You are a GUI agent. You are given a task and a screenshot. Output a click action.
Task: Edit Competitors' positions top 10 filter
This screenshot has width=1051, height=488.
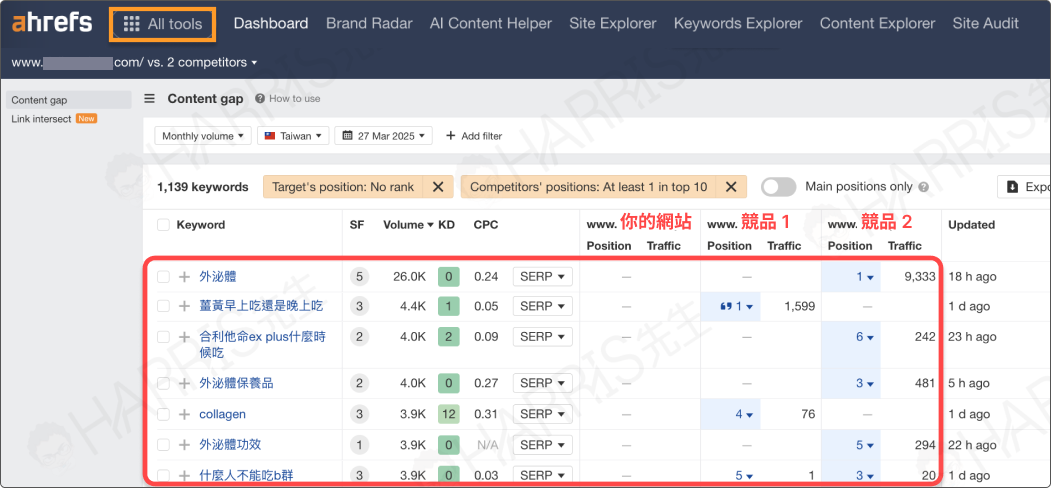(x=589, y=187)
